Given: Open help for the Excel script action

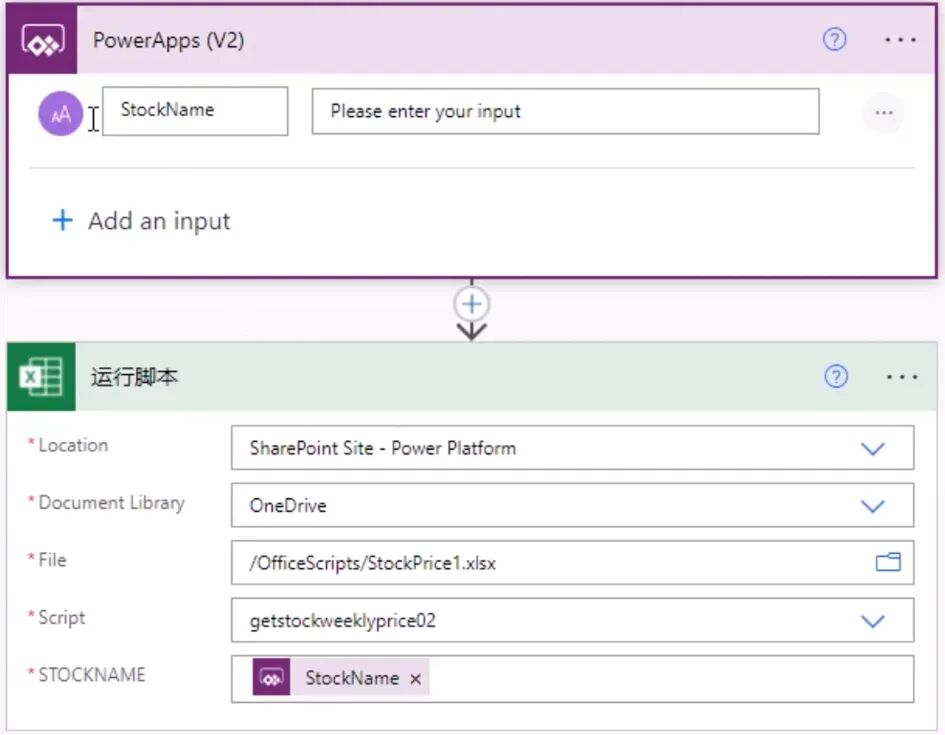Looking at the screenshot, I should point(836,377).
